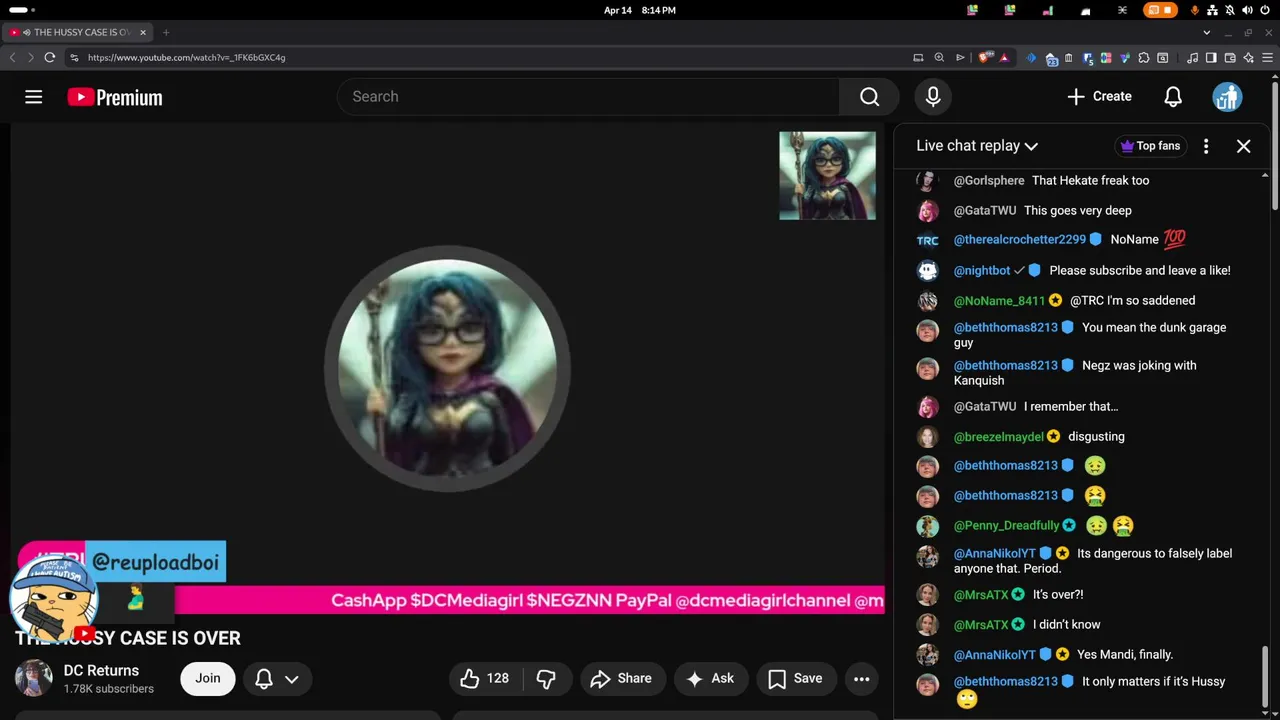The width and height of the screenshot is (1280, 720).
Task: Like the video with thumbs up
Action: pyautogui.click(x=485, y=678)
